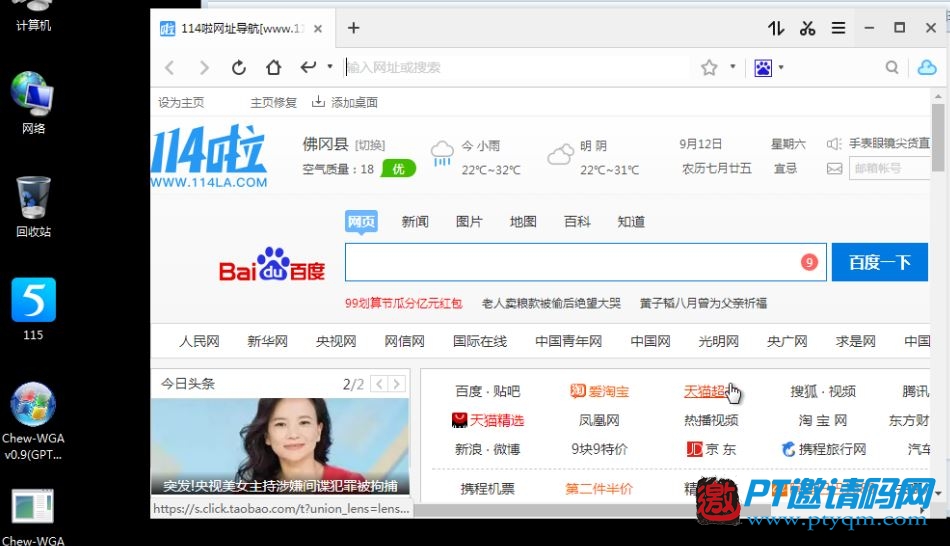Open the browser hamburger menu
Viewport: 950px width, 546px height.
839,28
